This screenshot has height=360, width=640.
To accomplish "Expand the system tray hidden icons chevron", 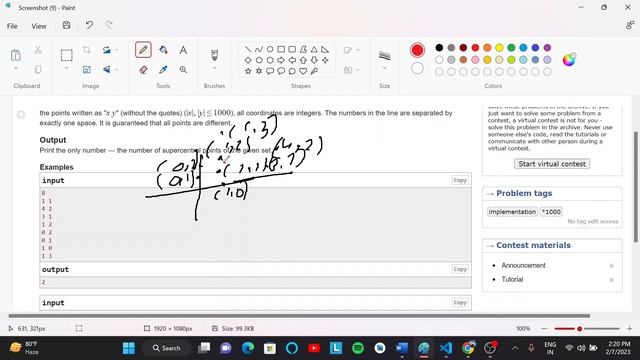I will tap(515, 348).
